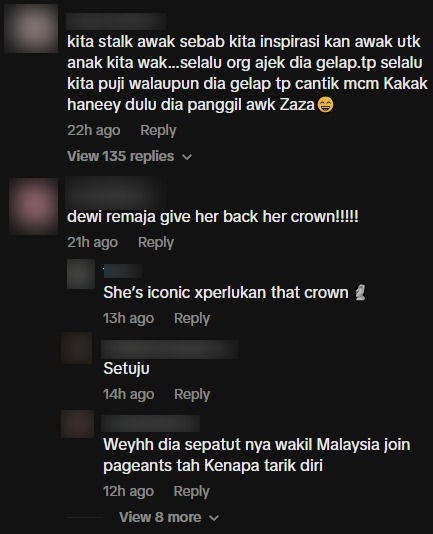
Task: Reply to the Setuju comment
Action: (192, 394)
